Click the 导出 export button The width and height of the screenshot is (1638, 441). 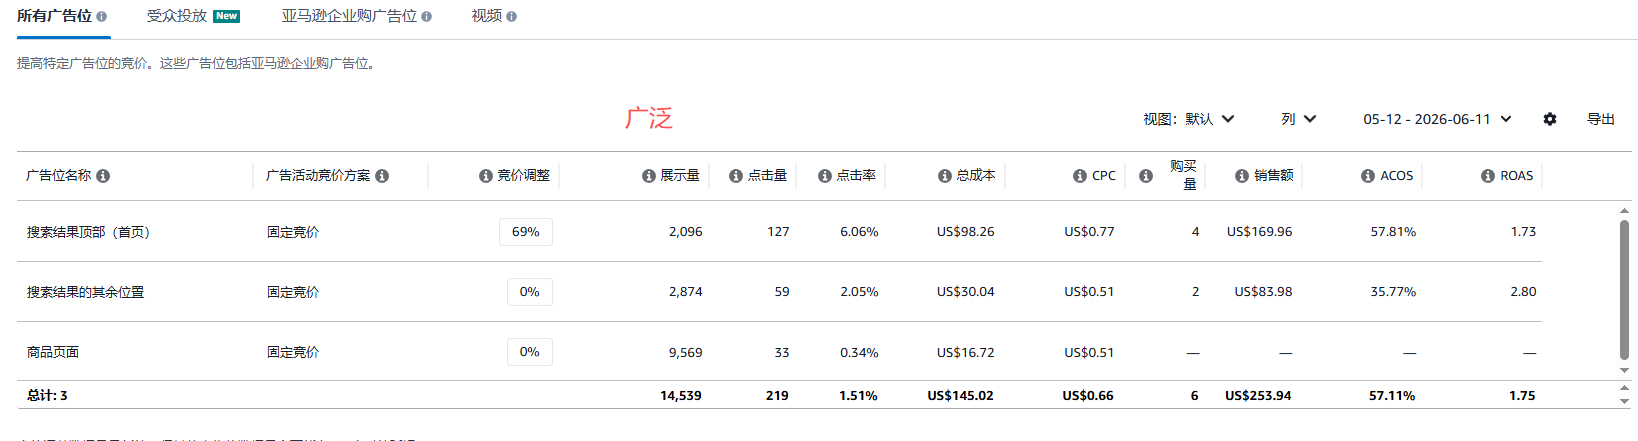tap(1601, 119)
